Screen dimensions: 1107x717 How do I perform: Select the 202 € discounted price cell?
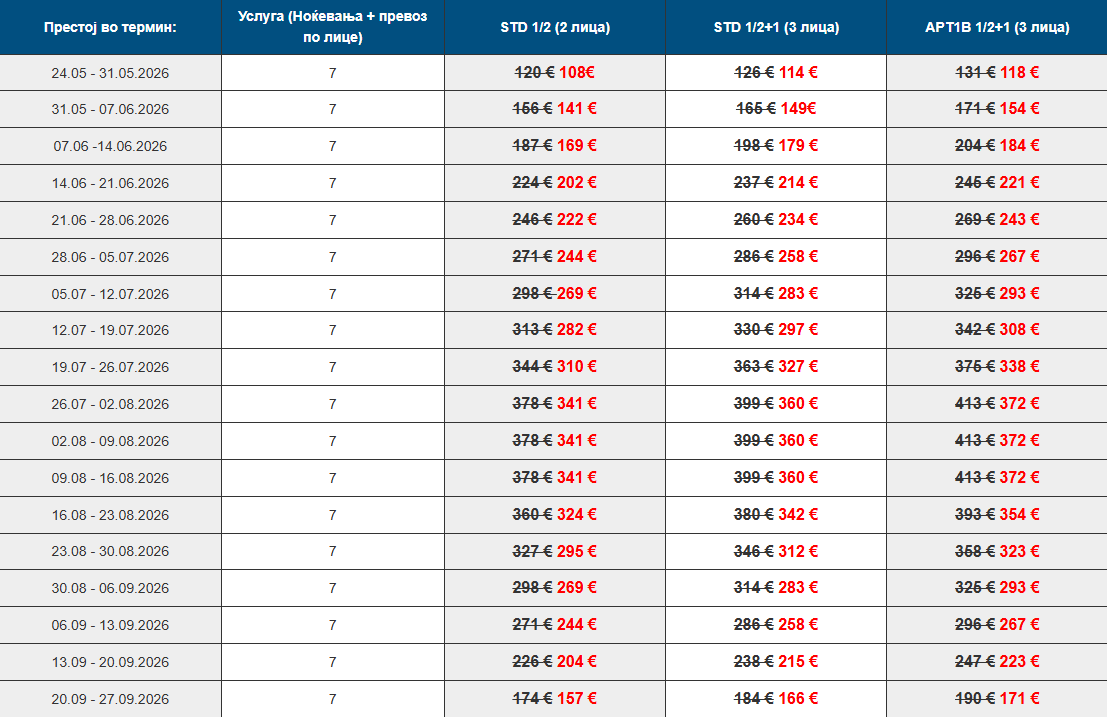coord(577,183)
